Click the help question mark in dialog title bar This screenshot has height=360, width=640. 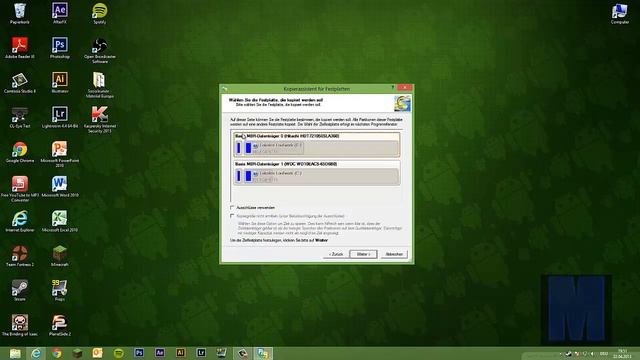tap(393, 88)
